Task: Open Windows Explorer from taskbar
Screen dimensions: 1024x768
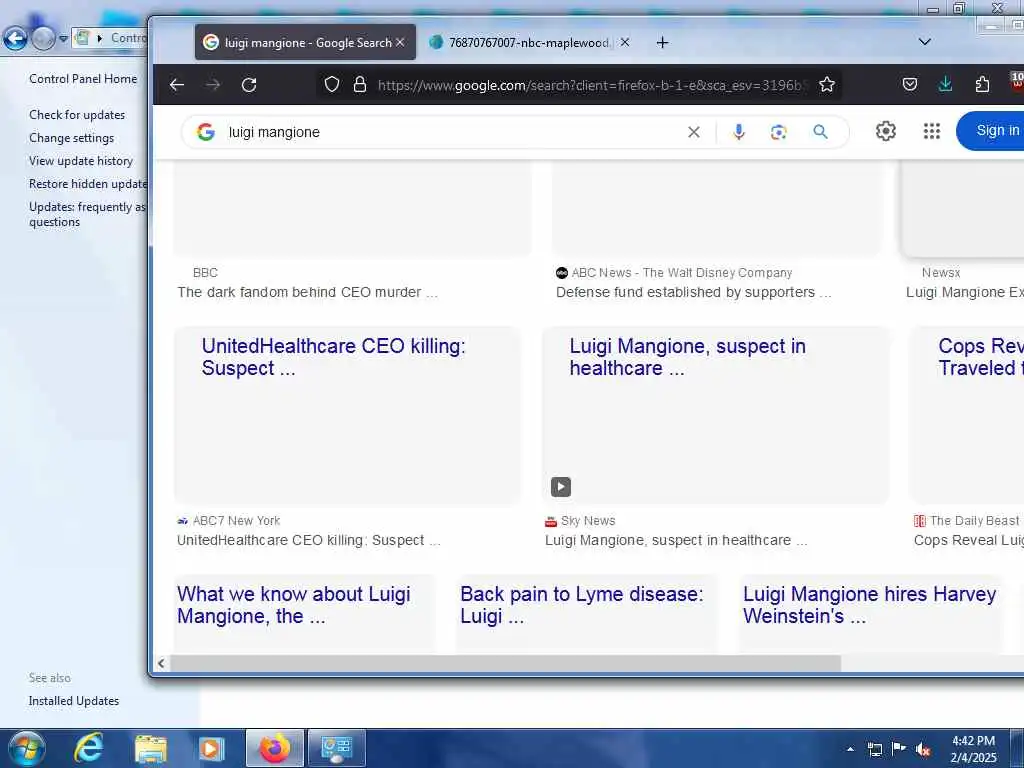Action: pos(150,749)
